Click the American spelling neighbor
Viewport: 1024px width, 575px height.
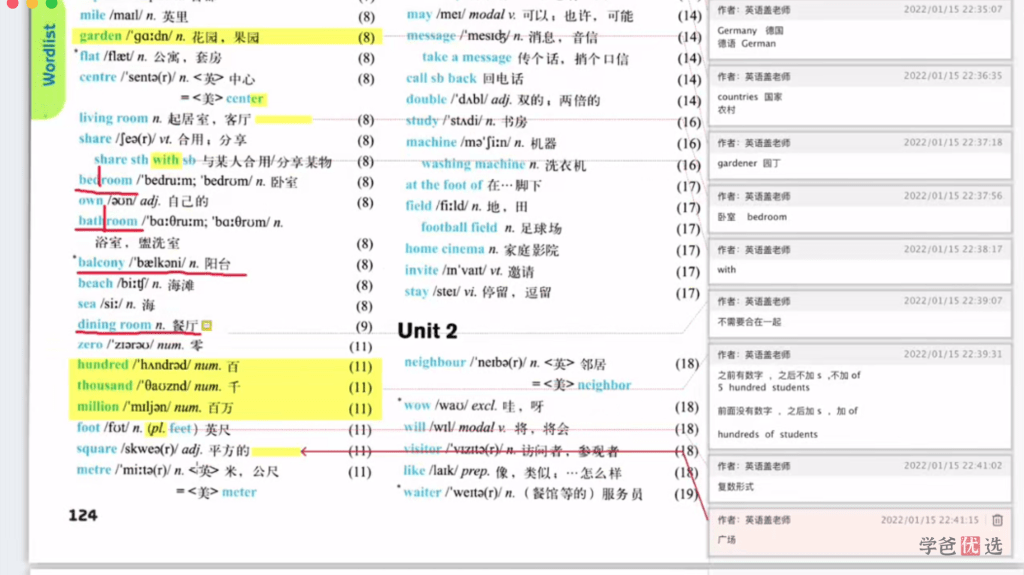[604, 385]
